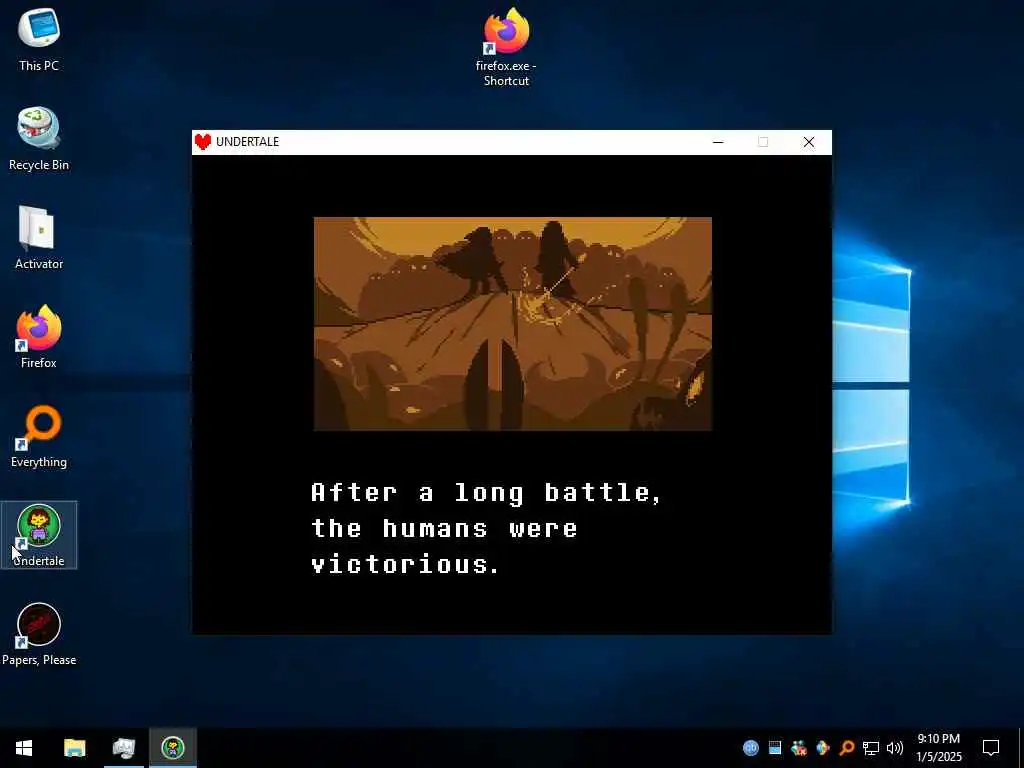Click the Undertale taskbar button
Viewport: 1024px width, 768px height.
[x=173, y=748]
